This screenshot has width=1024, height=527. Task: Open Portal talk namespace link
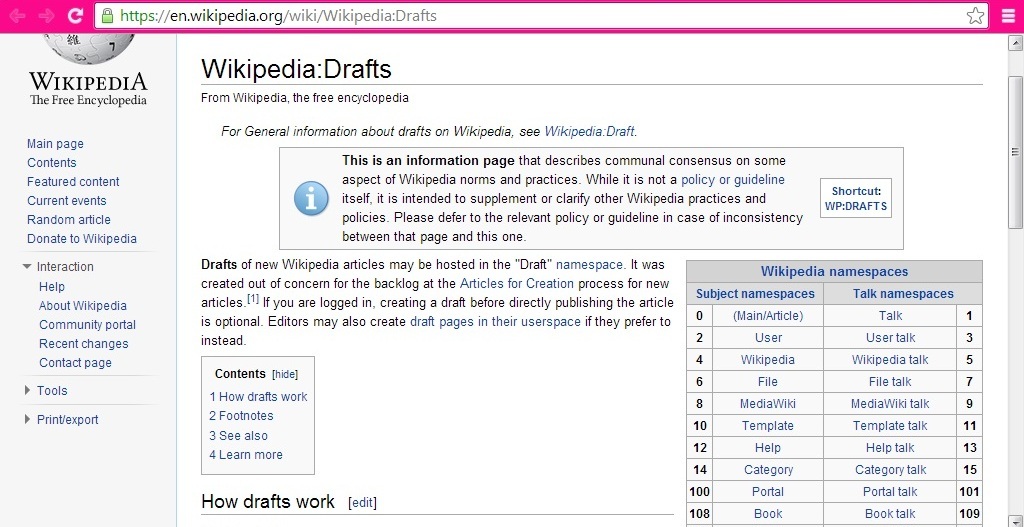click(x=890, y=492)
